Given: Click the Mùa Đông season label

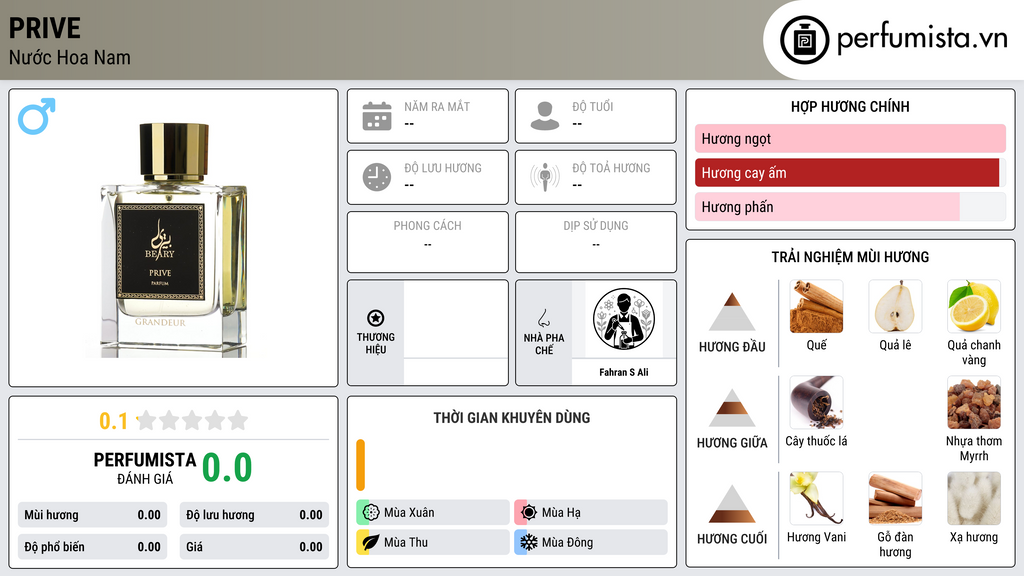Looking at the screenshot, I should pos(568,542).
